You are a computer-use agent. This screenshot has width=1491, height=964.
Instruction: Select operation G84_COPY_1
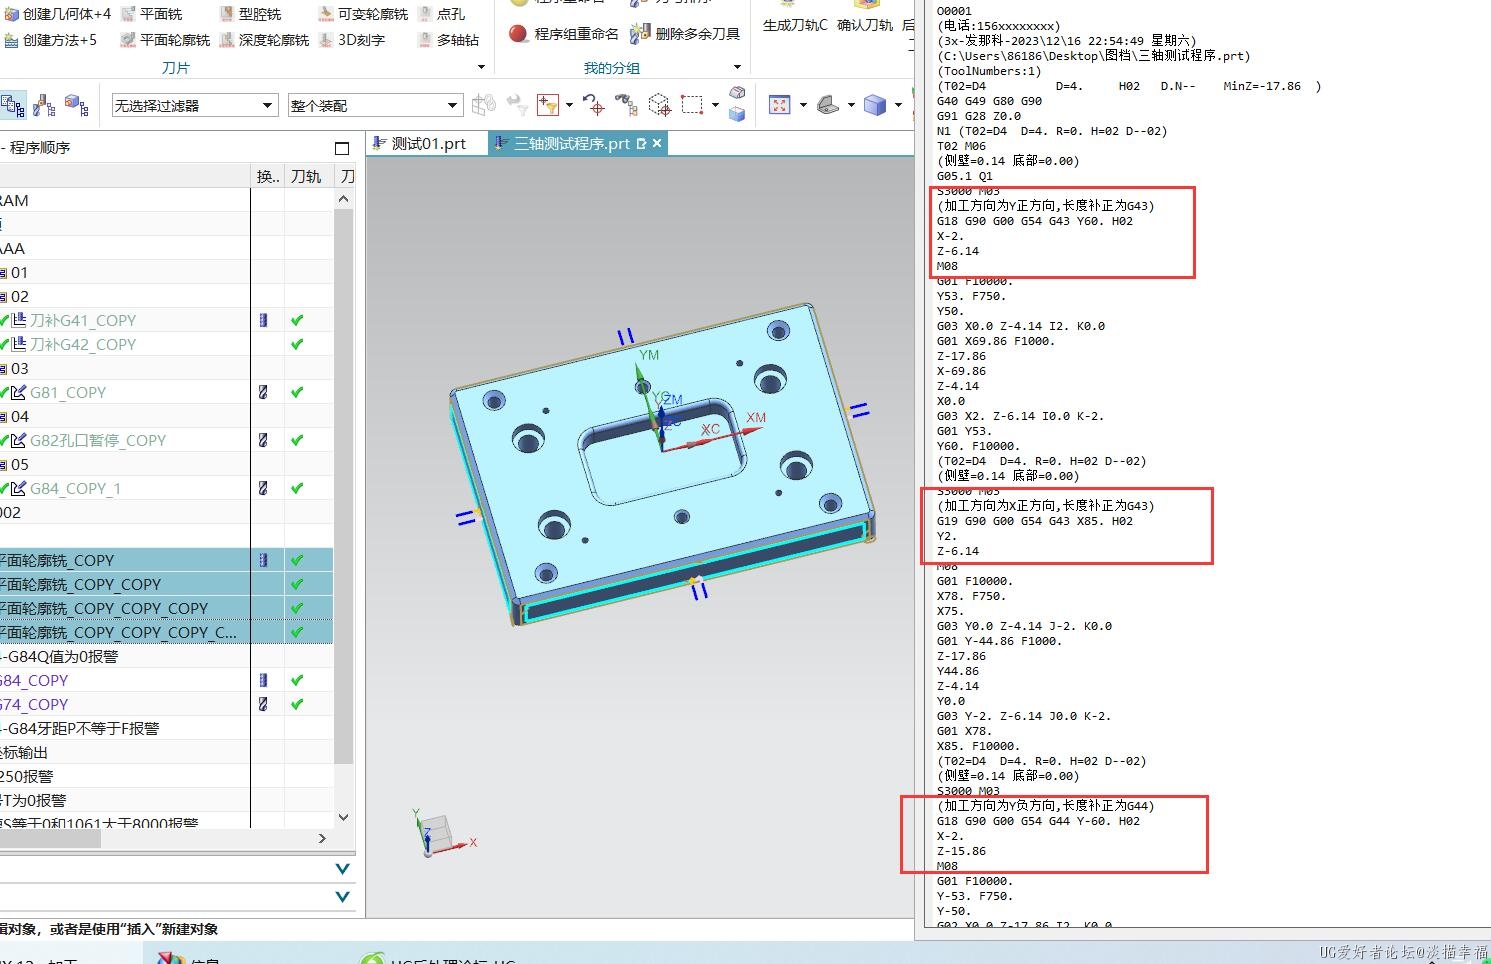[x=75, y=488]
